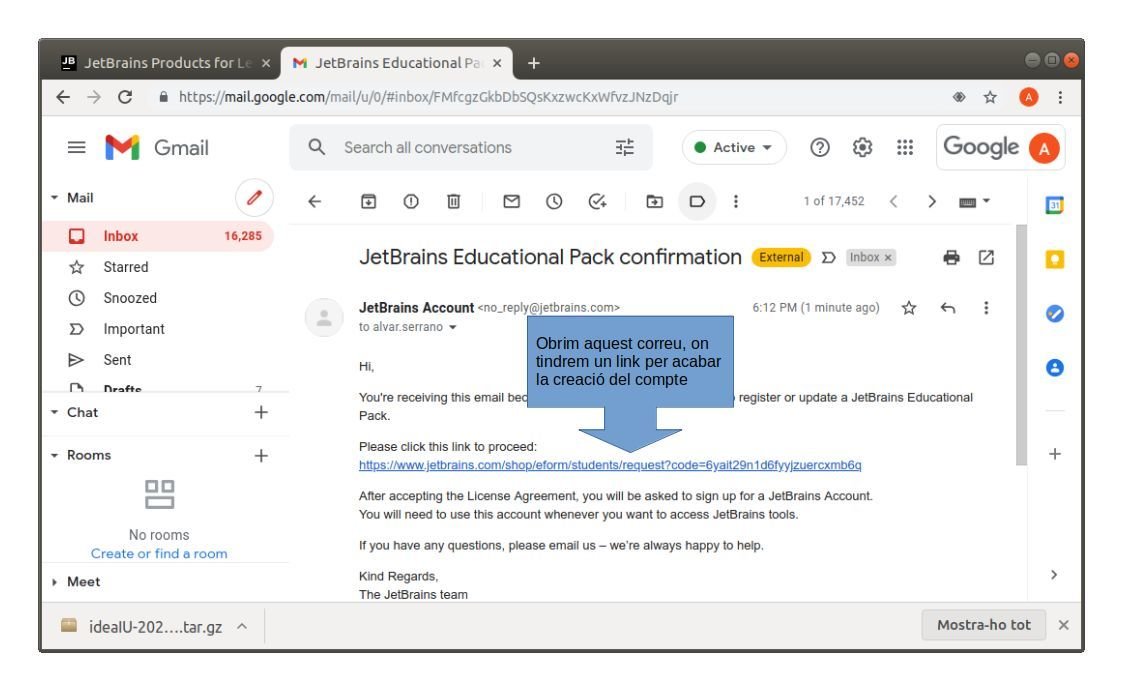Click the Mostra-ho tot button
This screenshot has height=691, width=1123.
pyautogui.click(x=984, y=625)
